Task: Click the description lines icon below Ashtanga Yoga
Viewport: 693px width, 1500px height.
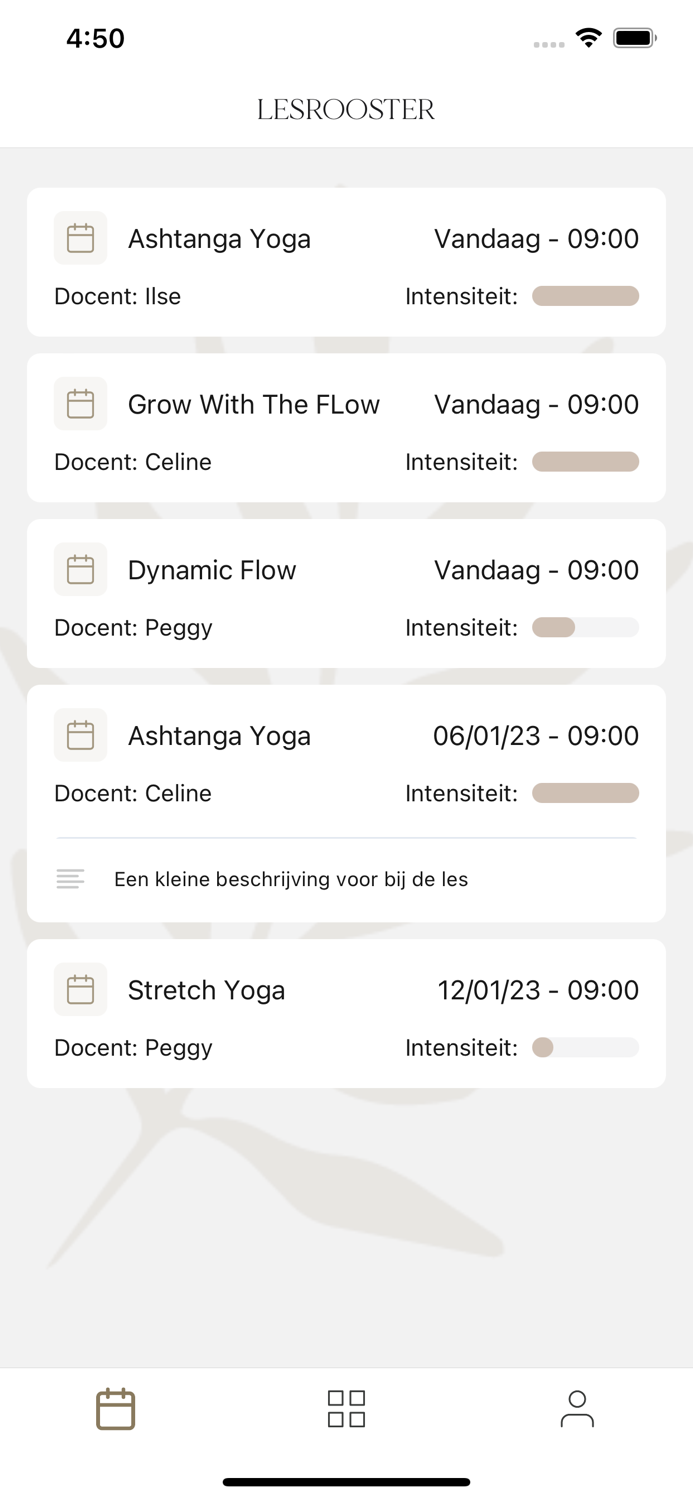Action: pos(69,879)
